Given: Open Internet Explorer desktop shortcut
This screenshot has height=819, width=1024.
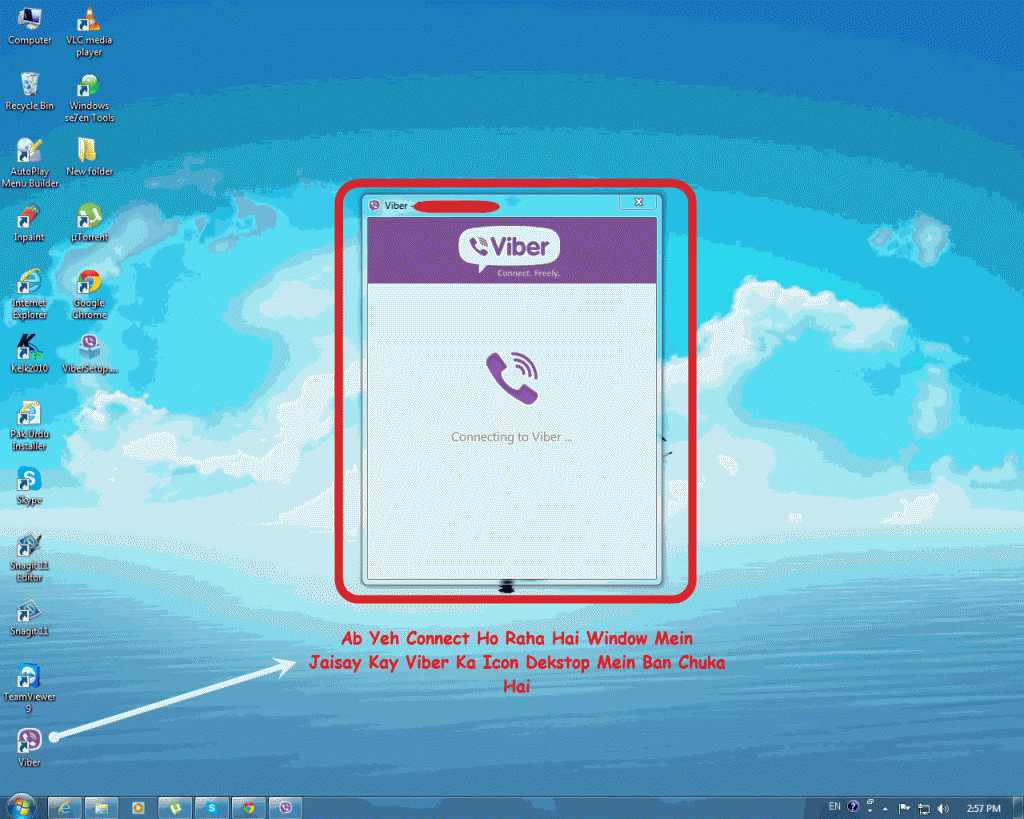Looking at the screenshot, I should point(29,295).
